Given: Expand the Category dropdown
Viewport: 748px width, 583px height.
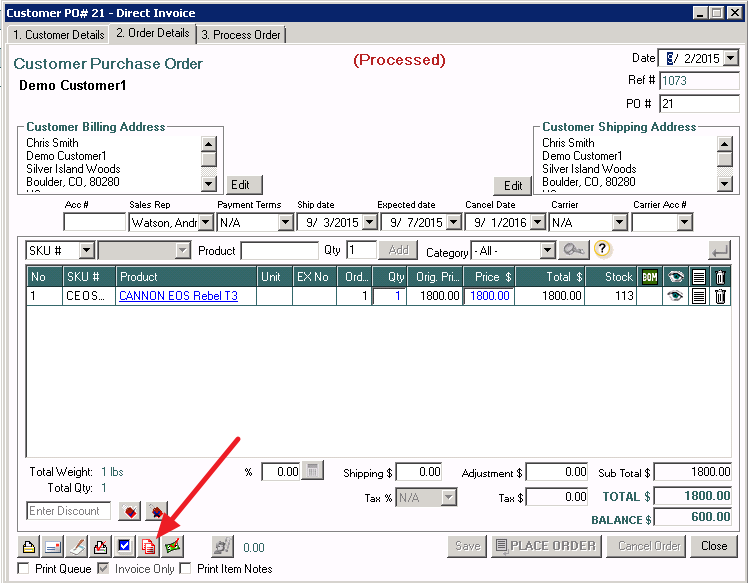Looking at the screenshot, I should [x=547, y=250].
